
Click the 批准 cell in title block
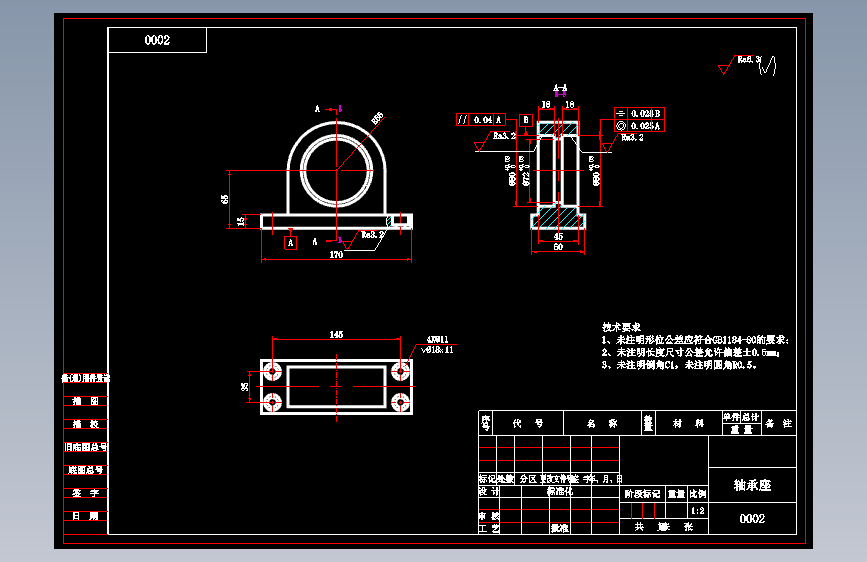click(560, 528)
